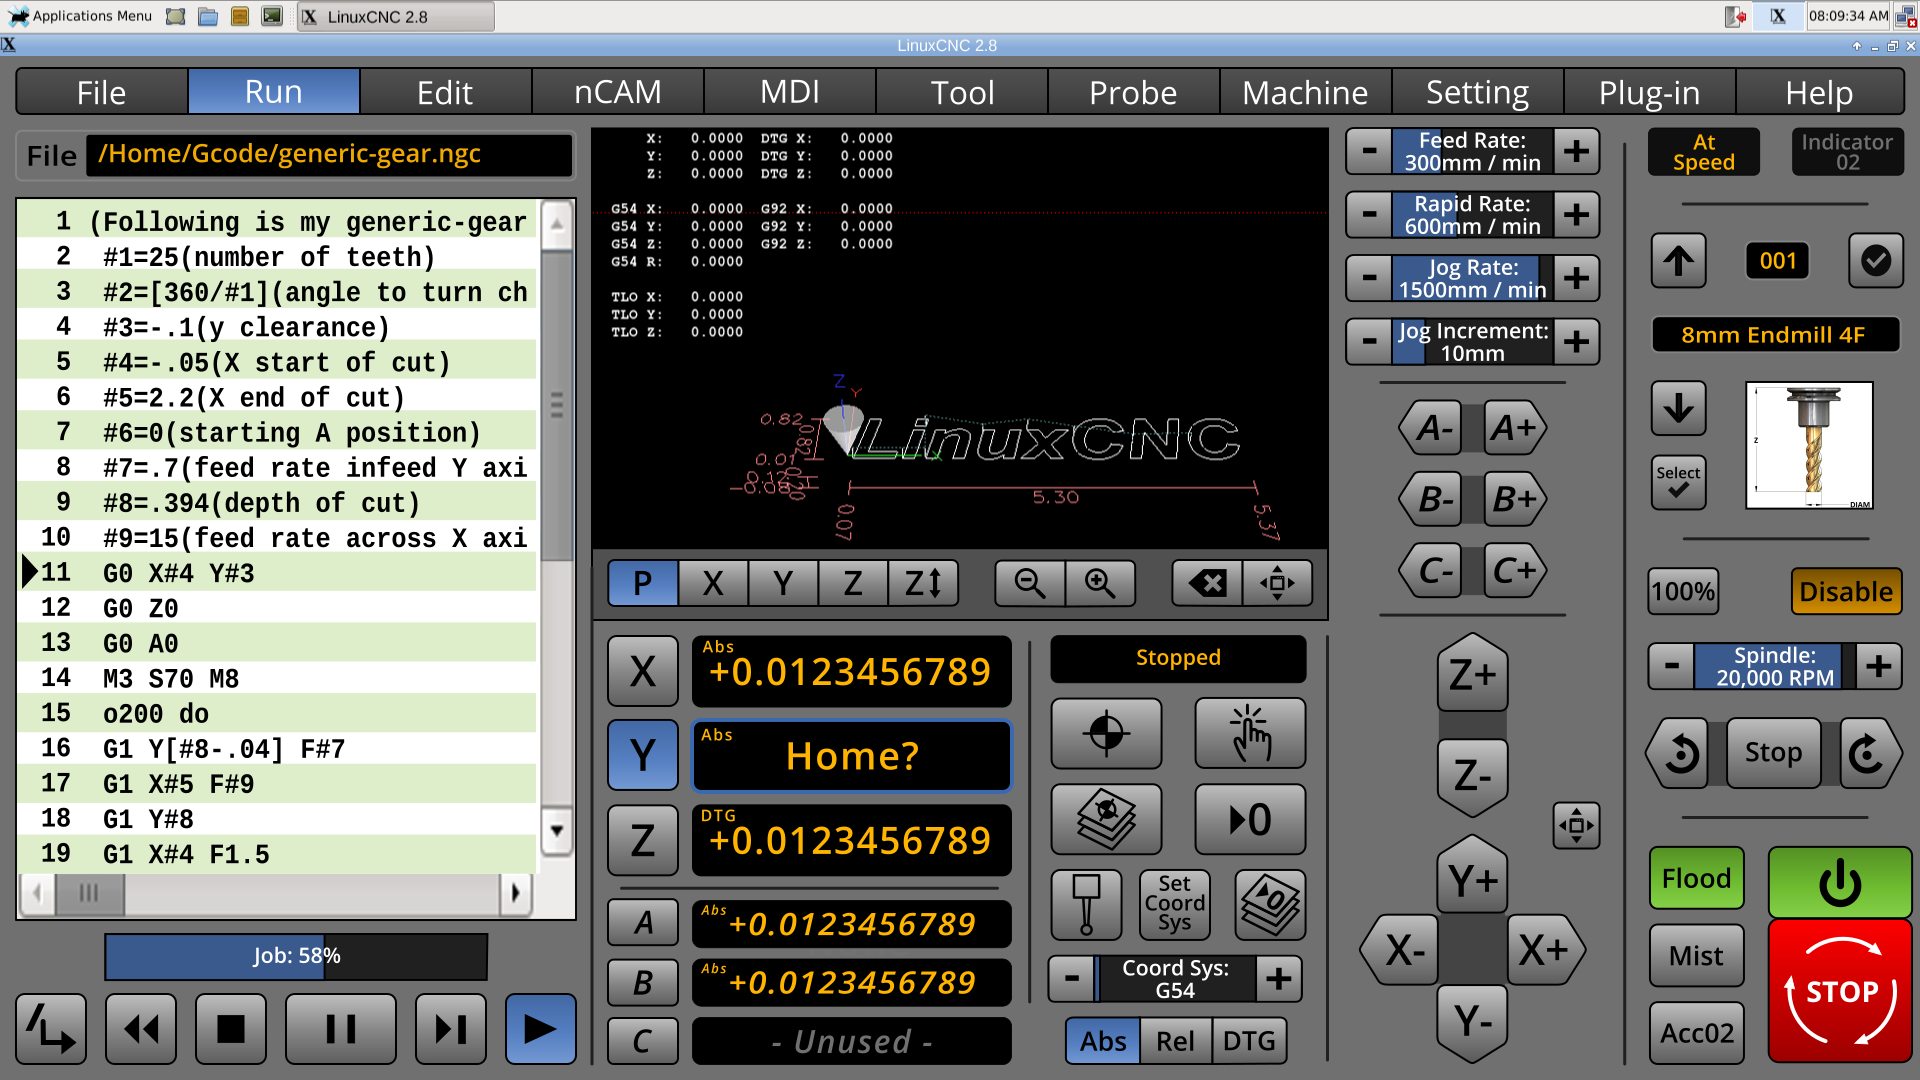Toggle Abs/Rel display mode
This screenshot has width=1920, height=1080.
tap(1175, 1040)
